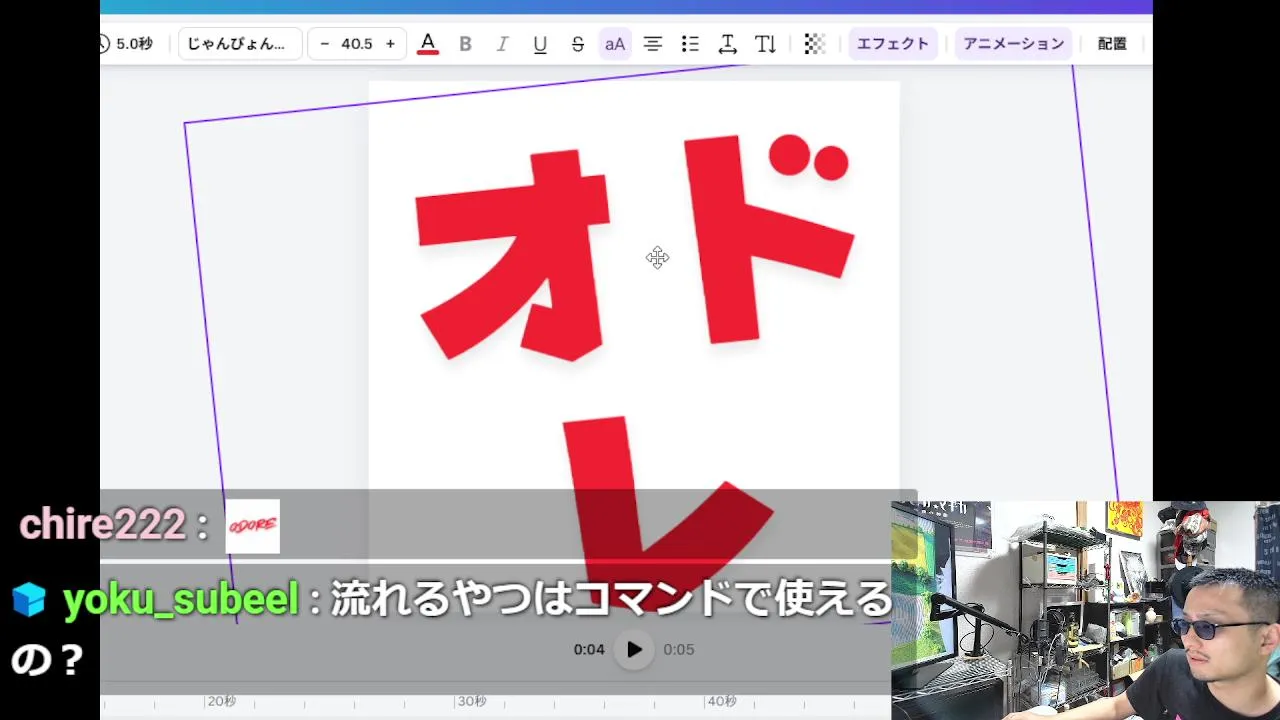Click the 40.5 font size field
Viewport: 1280px width, 720px height.
357,44
